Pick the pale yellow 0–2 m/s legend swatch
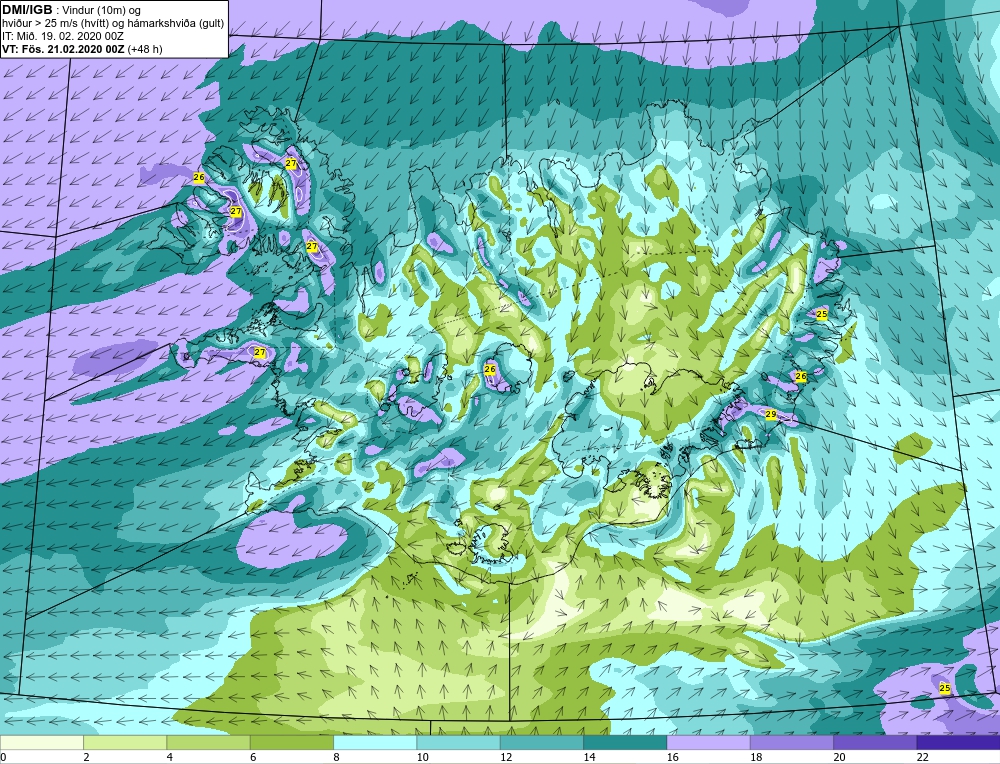This screenshot has height=764, width=1000. 42,743
